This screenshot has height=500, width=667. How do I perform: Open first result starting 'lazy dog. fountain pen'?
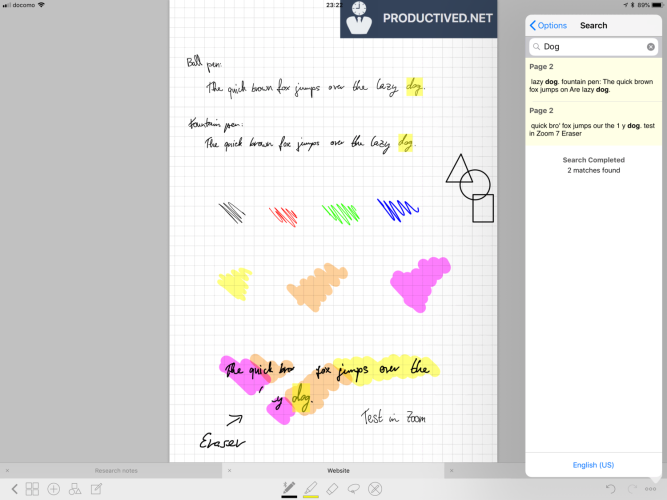click(593, 79)
